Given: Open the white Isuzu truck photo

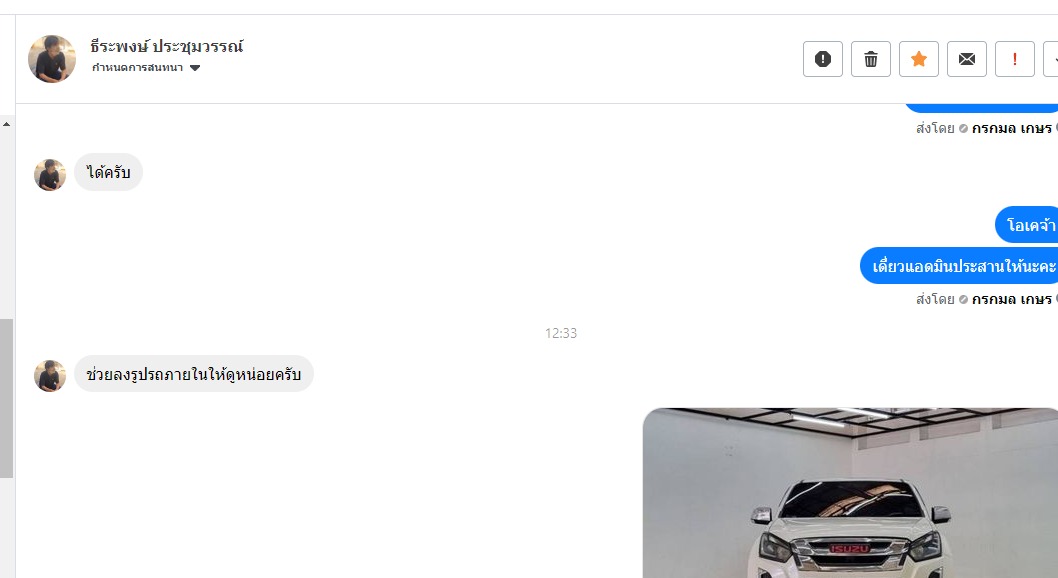Looking at the screenshot, I should [x=850, y=493].
